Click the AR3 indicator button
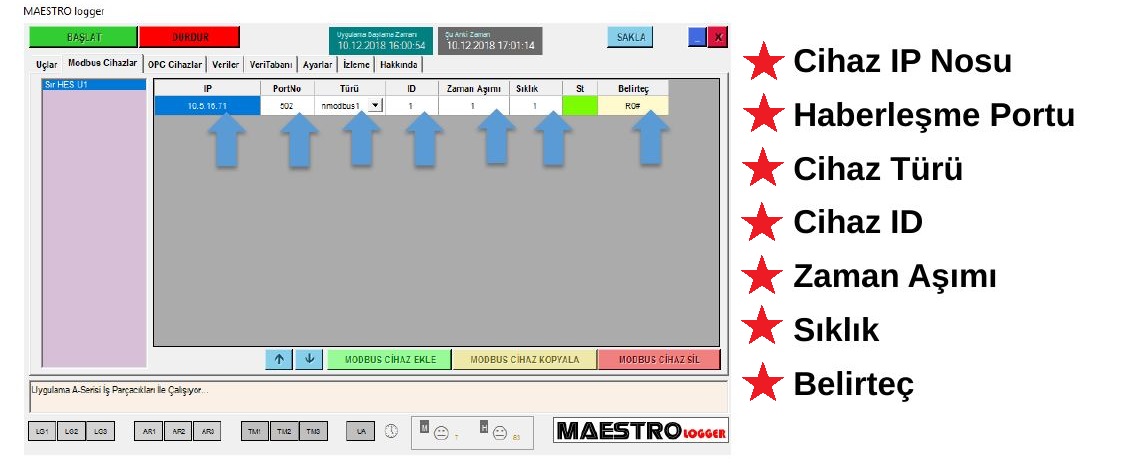Image resolution: width=1134 pixels, height=475 pixels. tap(207, 432)
